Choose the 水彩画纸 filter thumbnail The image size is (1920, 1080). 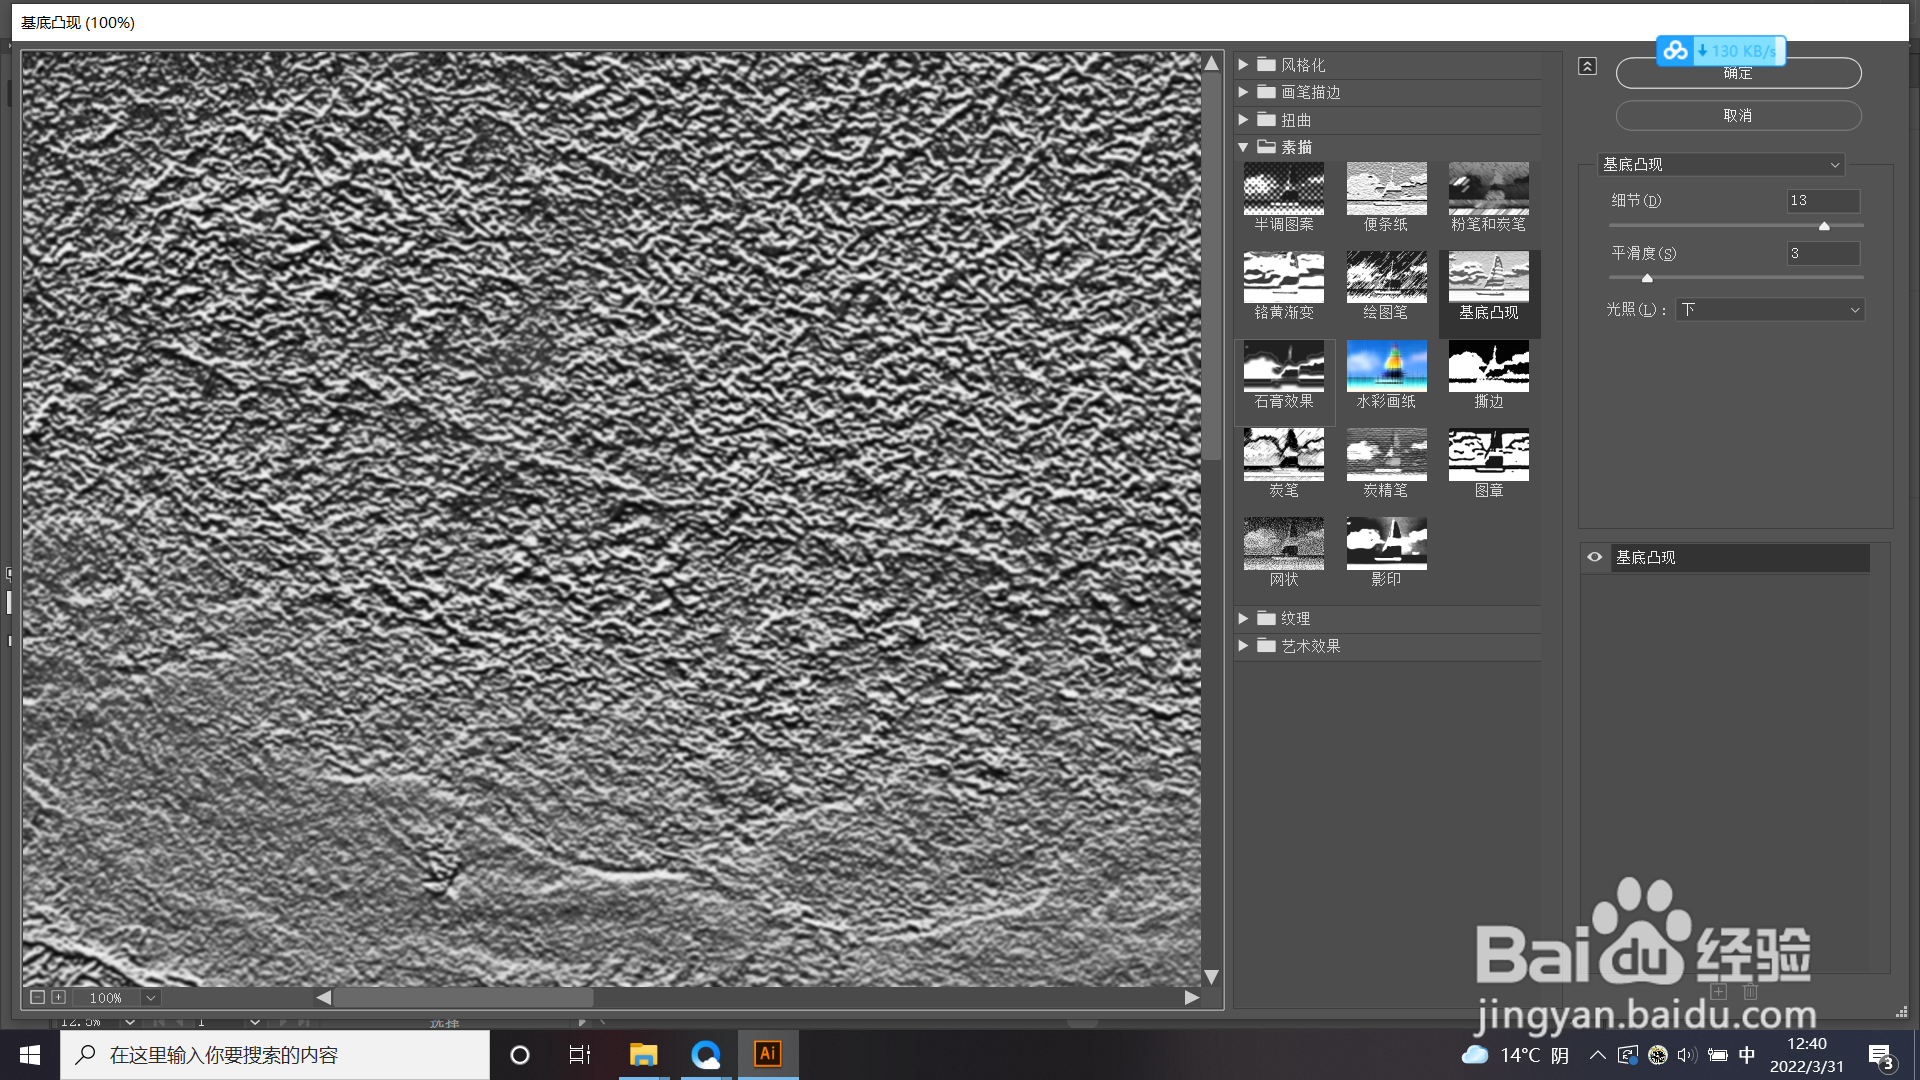coord(1386,366)
